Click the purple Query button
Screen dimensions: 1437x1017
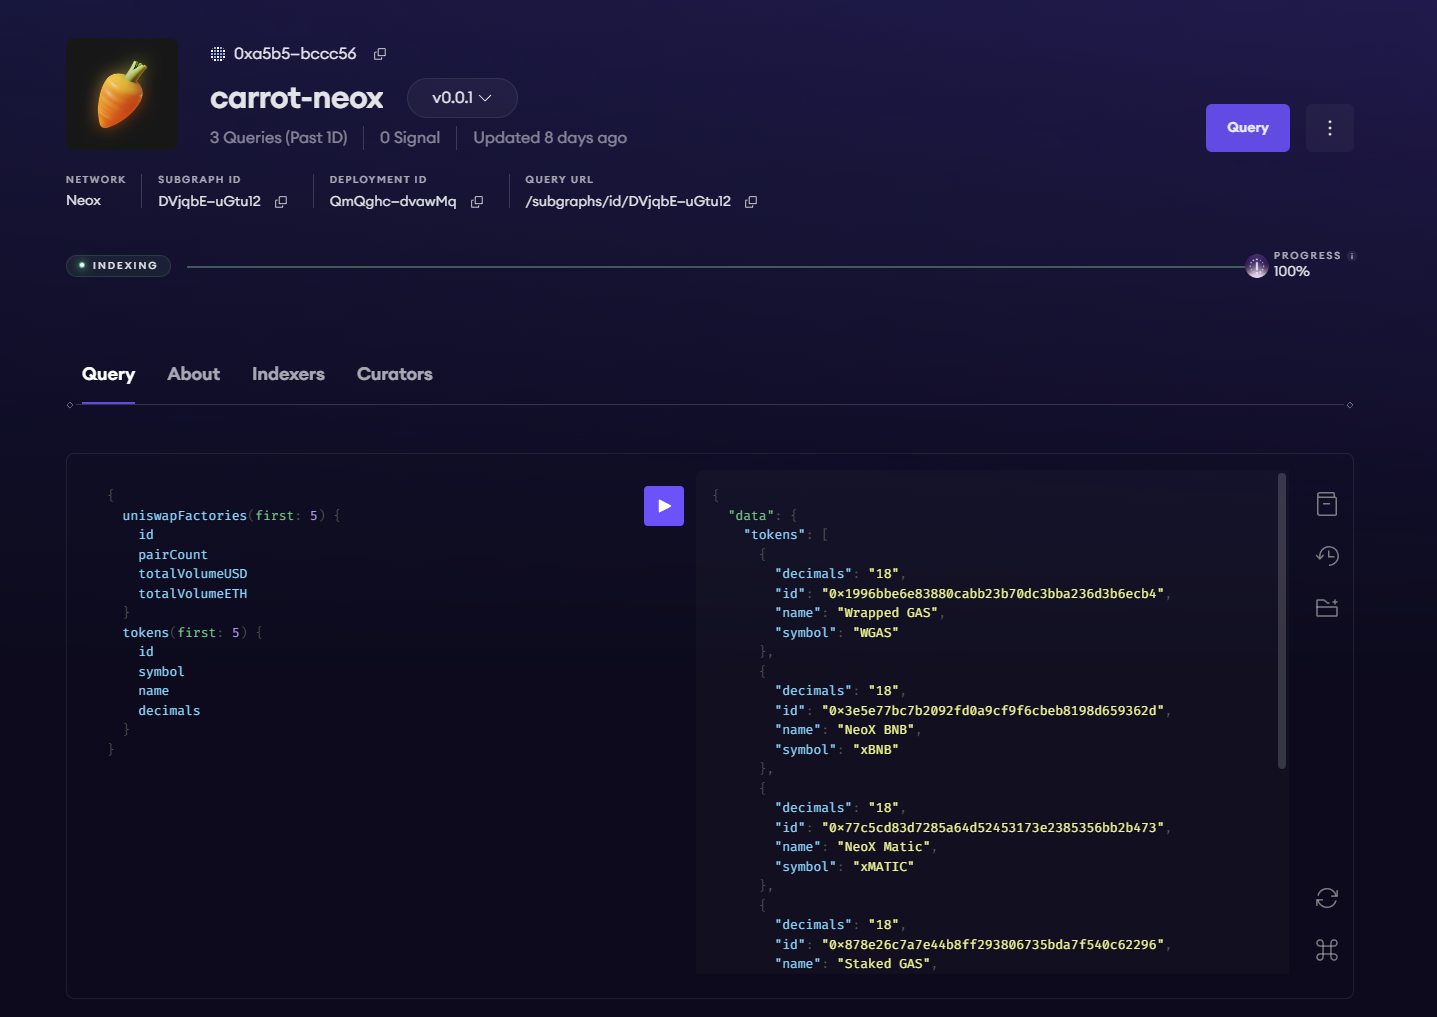[x=1247, y=128]
